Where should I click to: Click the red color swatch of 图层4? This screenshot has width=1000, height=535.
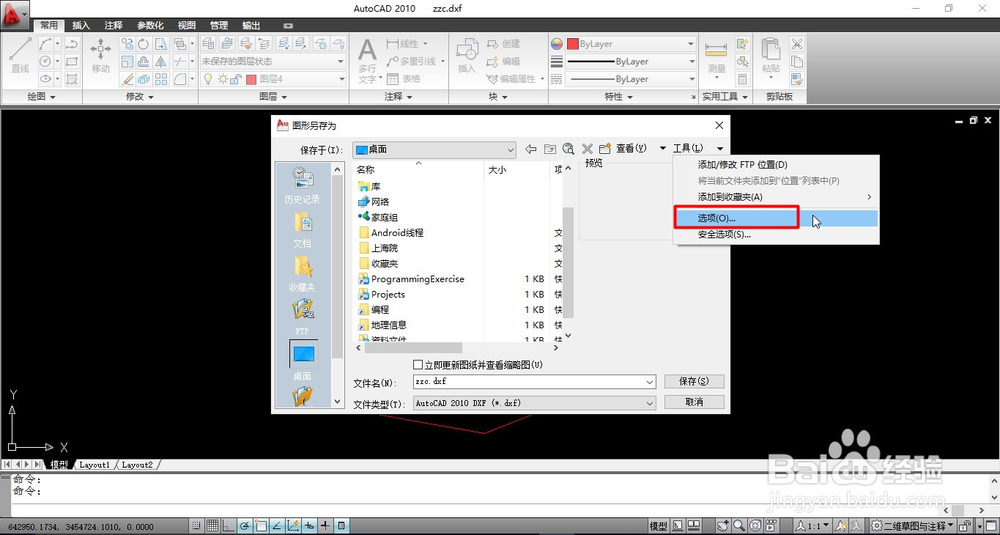click(251, 80)
